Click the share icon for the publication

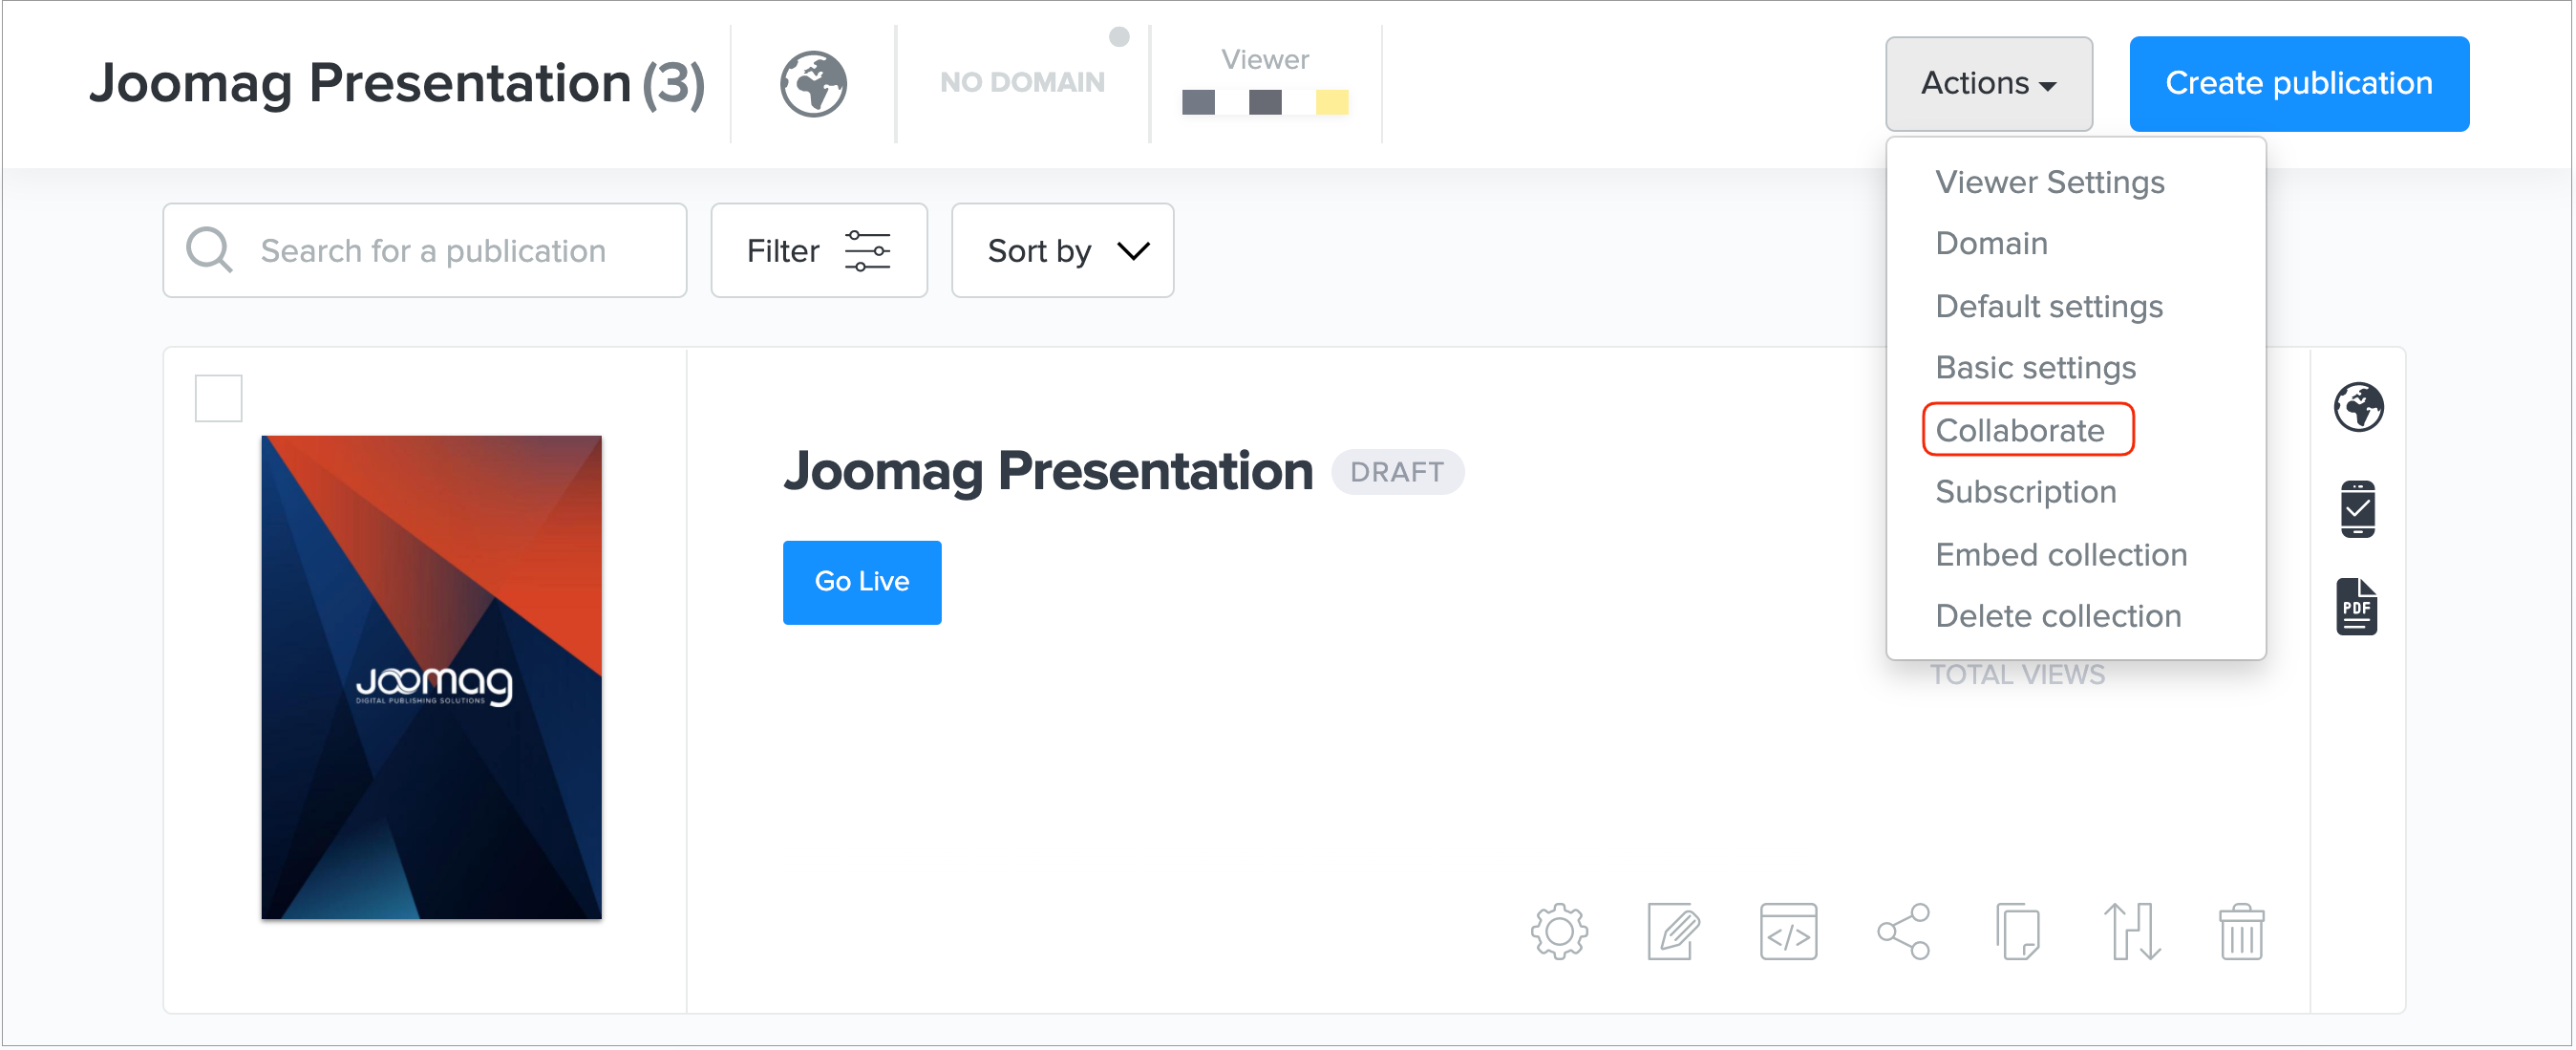pyautogui.click(x=1903, y=932)
